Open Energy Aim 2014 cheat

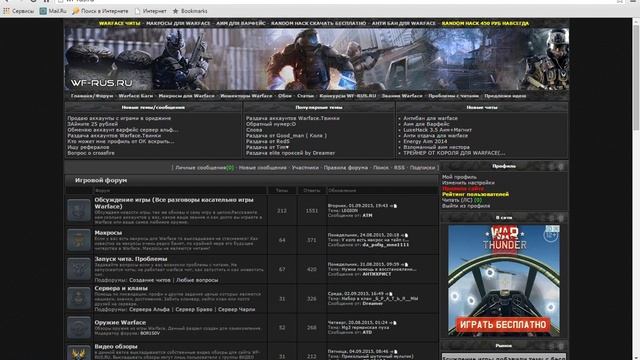coord(425,141)
